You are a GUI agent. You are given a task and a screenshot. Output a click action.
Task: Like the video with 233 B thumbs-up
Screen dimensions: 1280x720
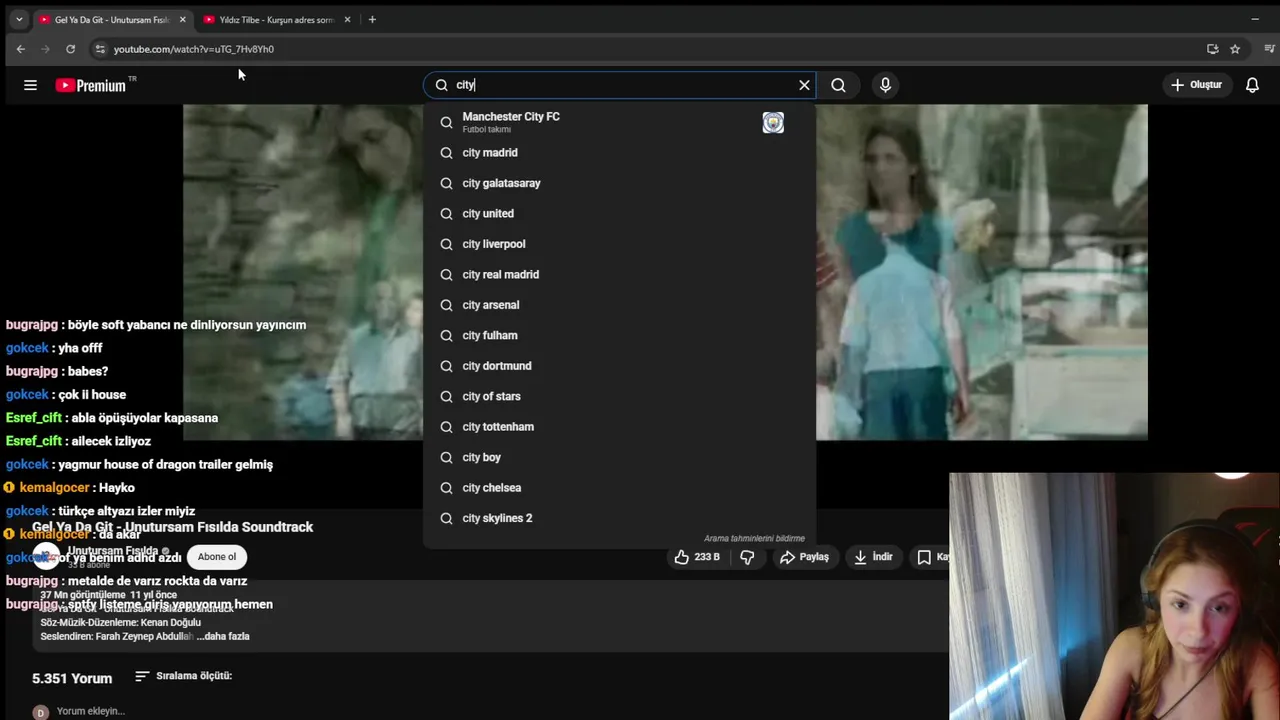coord(697,557)
